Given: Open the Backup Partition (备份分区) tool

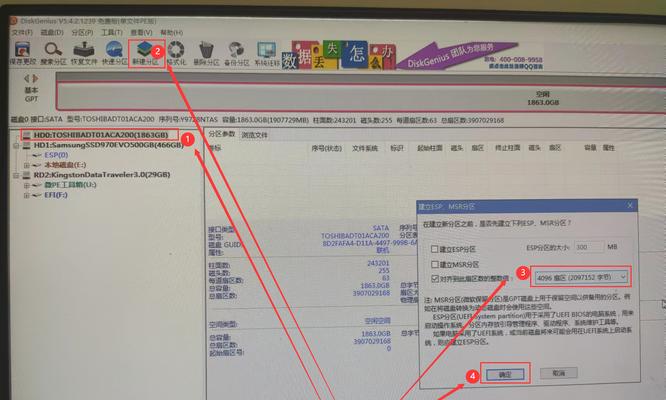Looking at the screenshot, I should coord(237,54).
